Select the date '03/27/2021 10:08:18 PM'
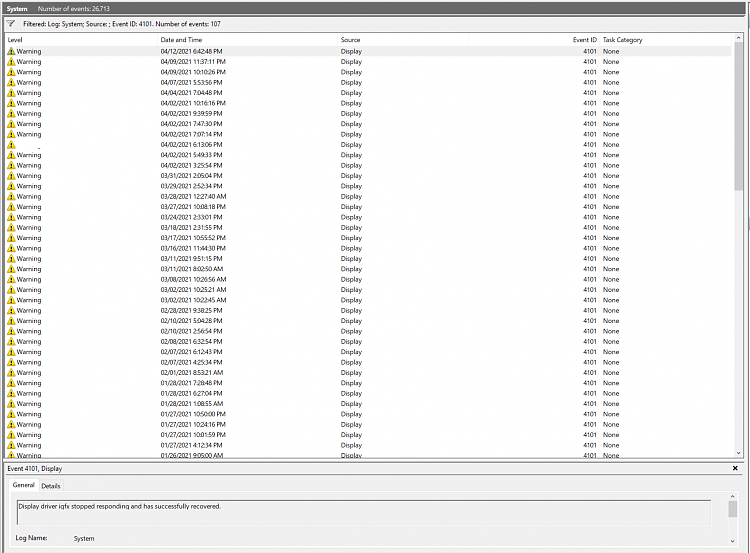750x553 pixels. coord(193,207)
